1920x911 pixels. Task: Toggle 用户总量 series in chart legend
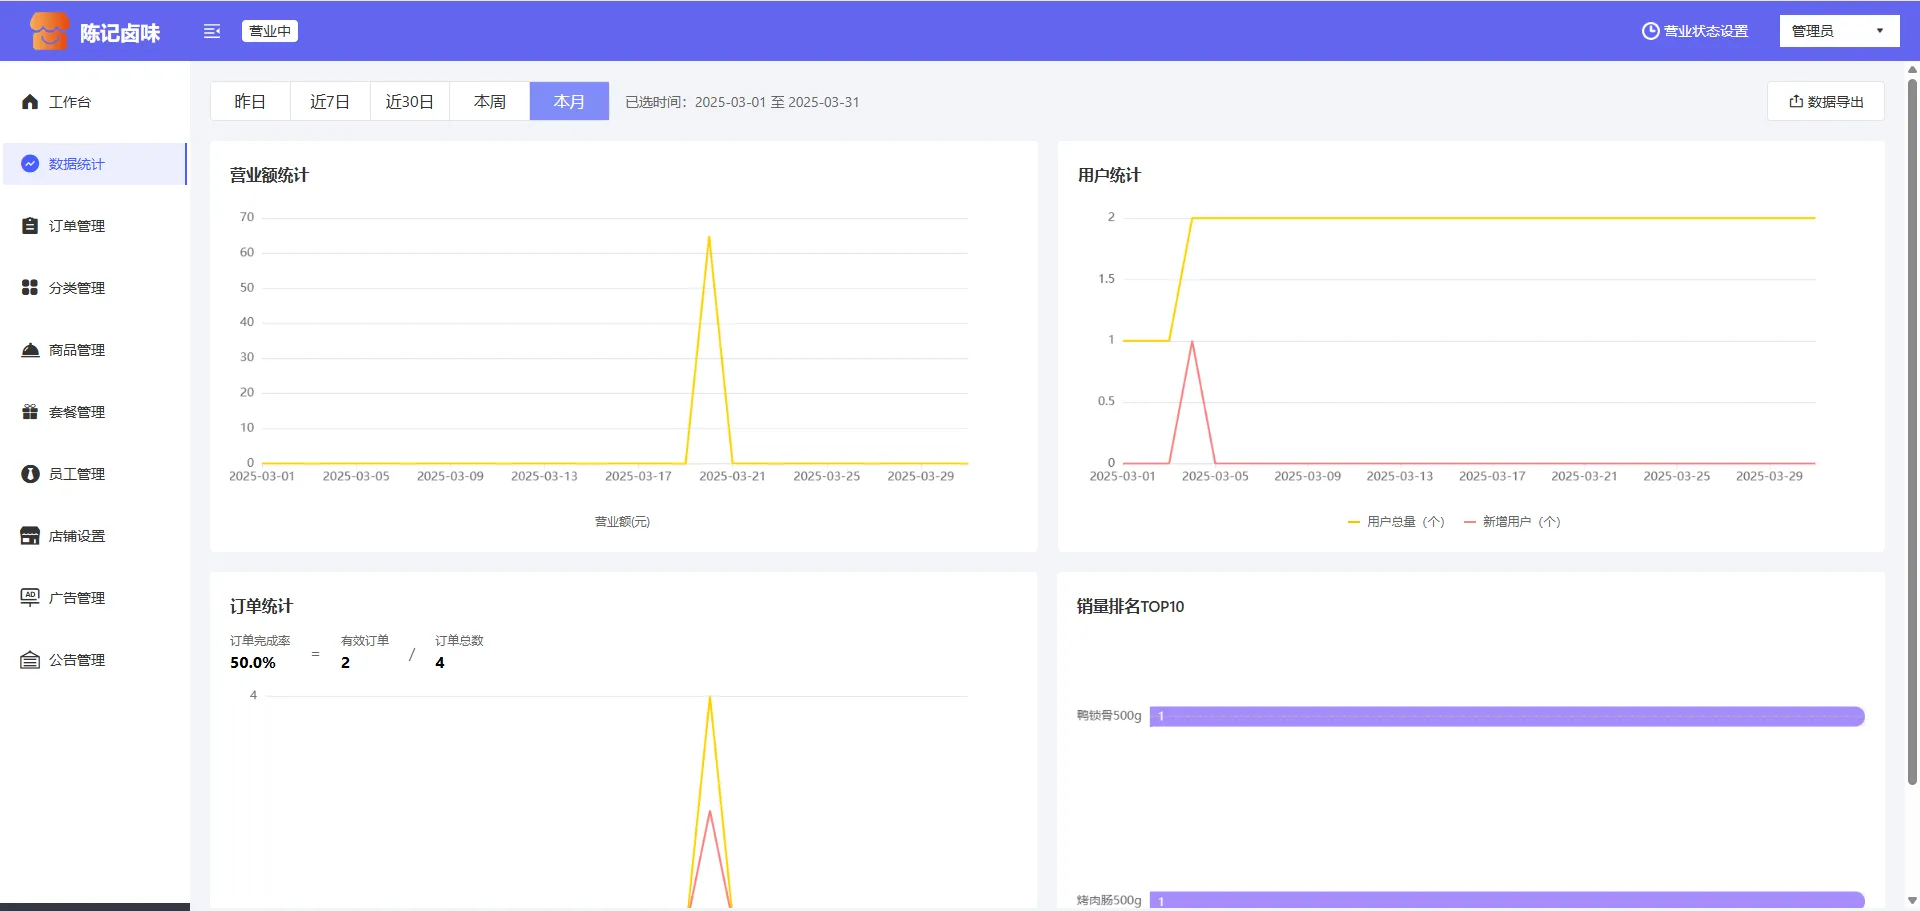click(1396, 522)
